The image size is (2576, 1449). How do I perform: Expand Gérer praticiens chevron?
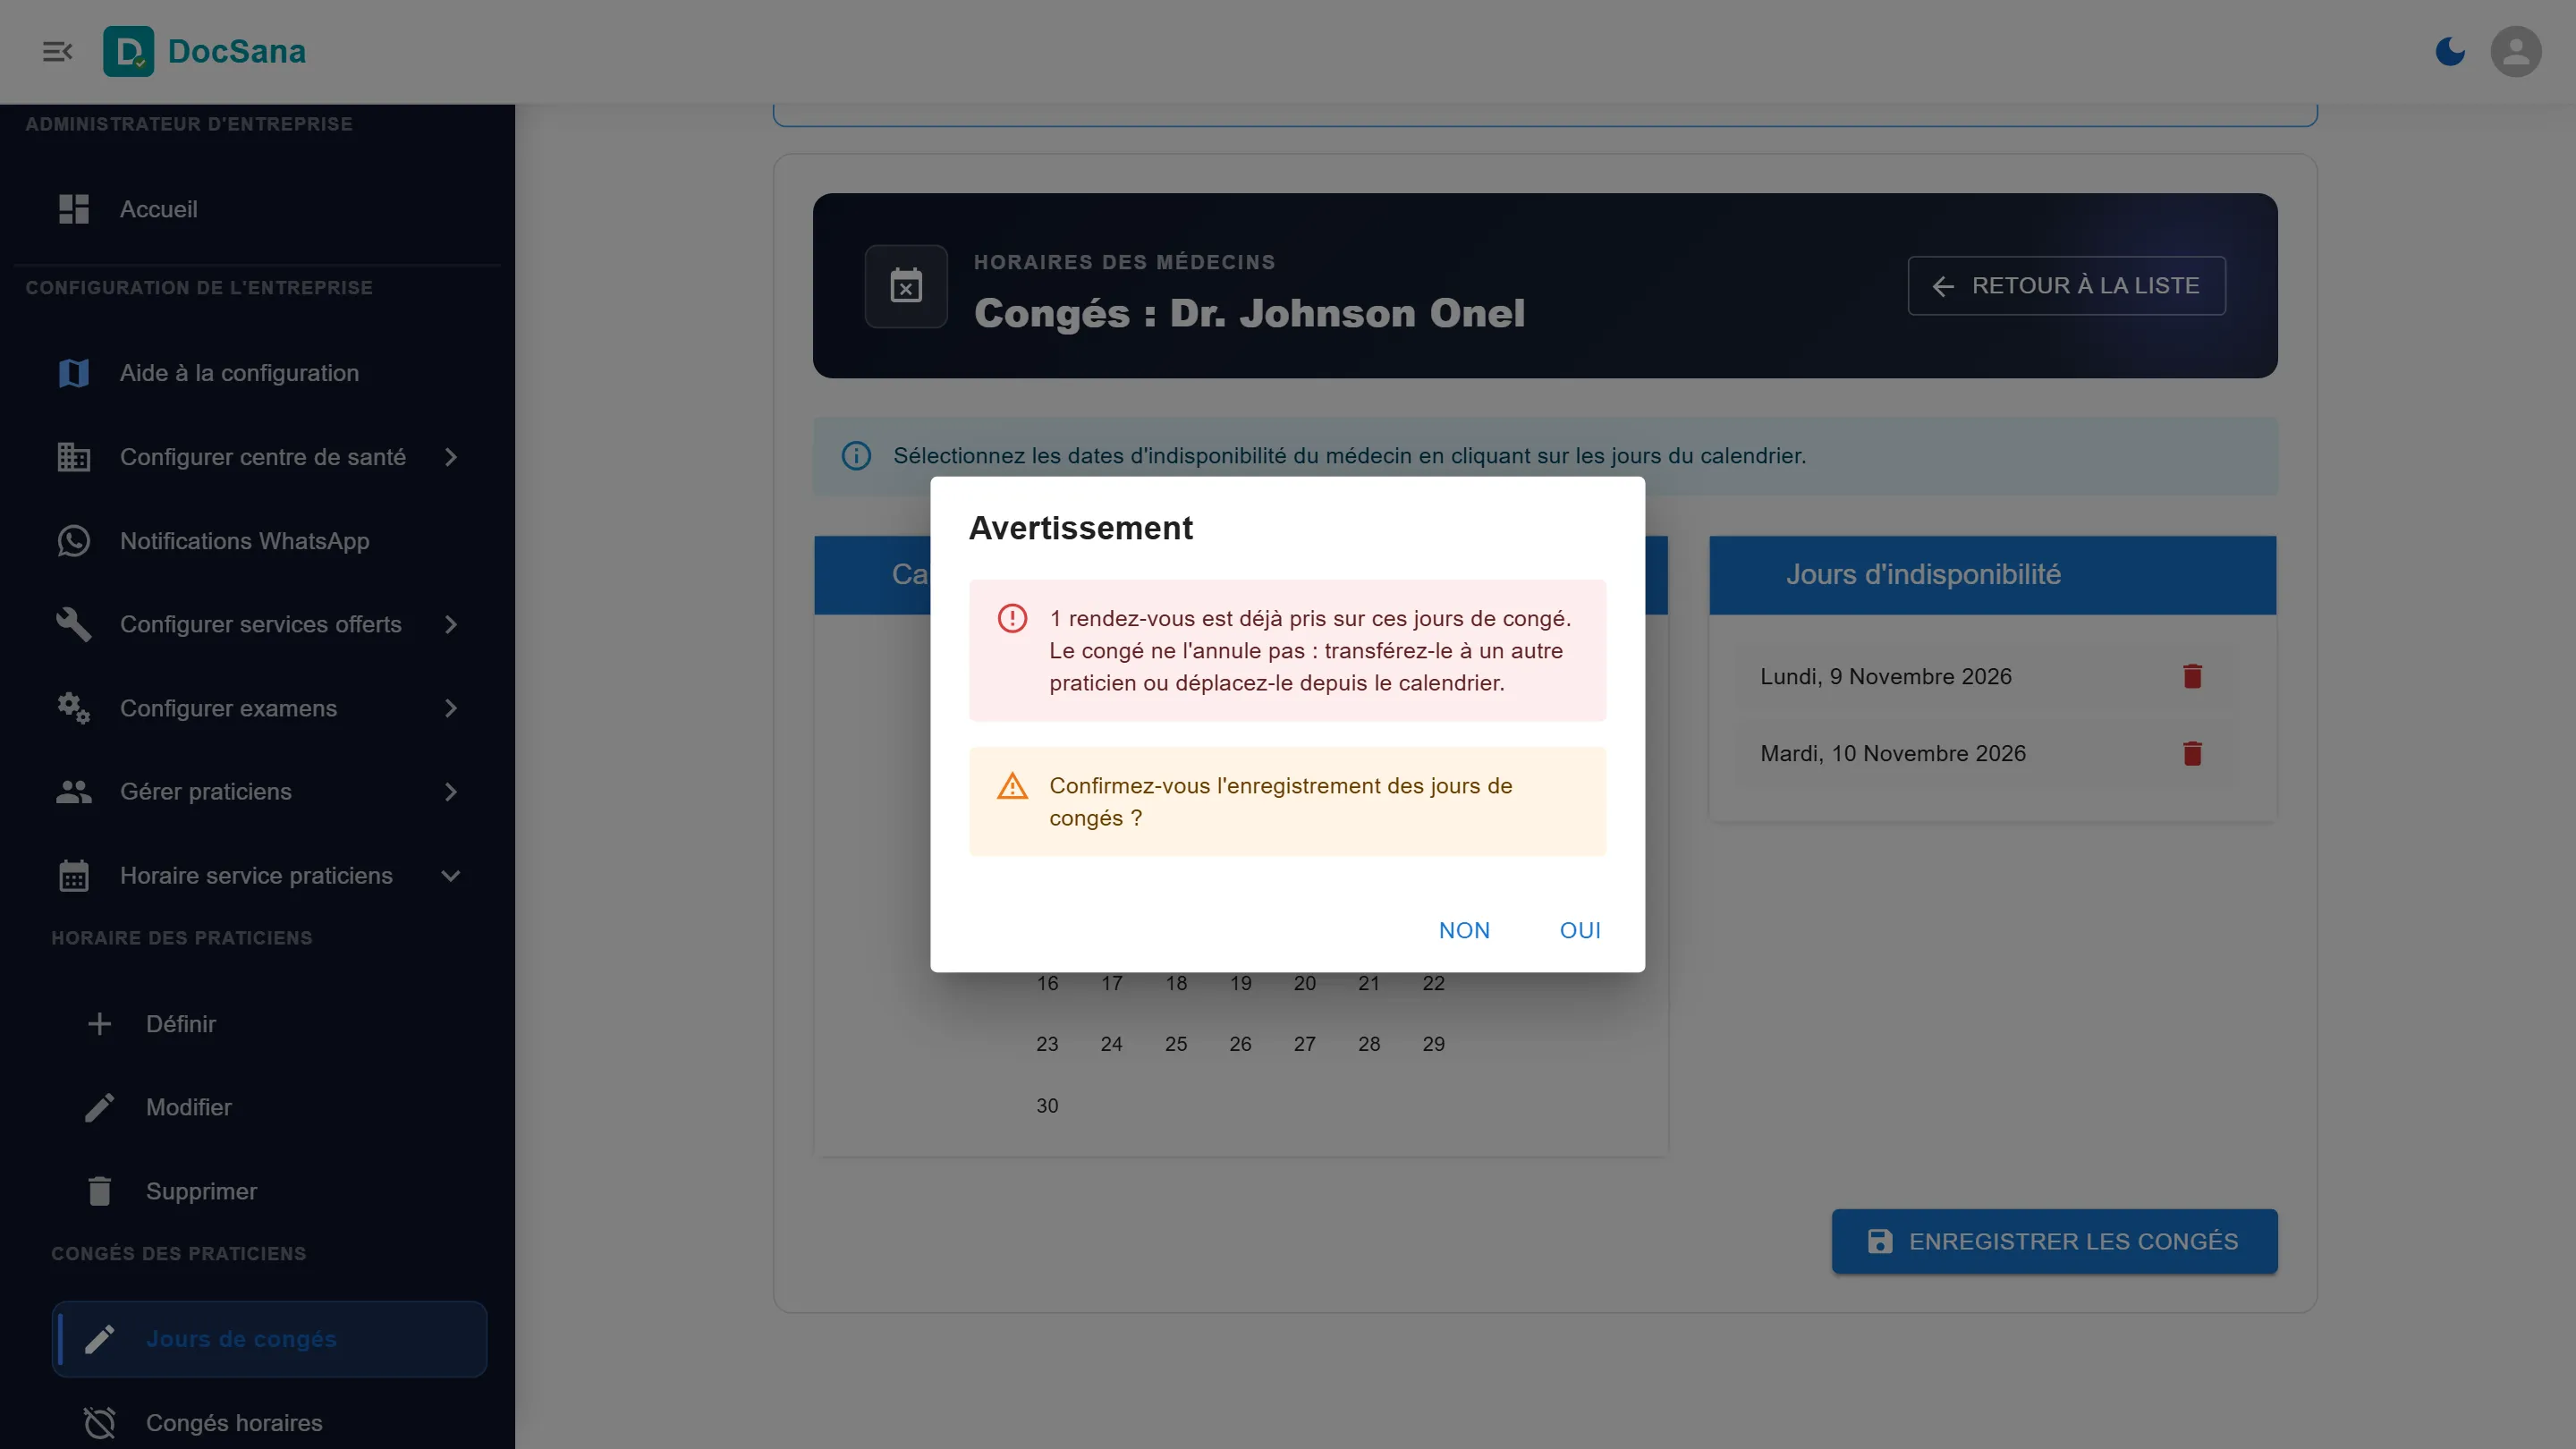(451, 792)
